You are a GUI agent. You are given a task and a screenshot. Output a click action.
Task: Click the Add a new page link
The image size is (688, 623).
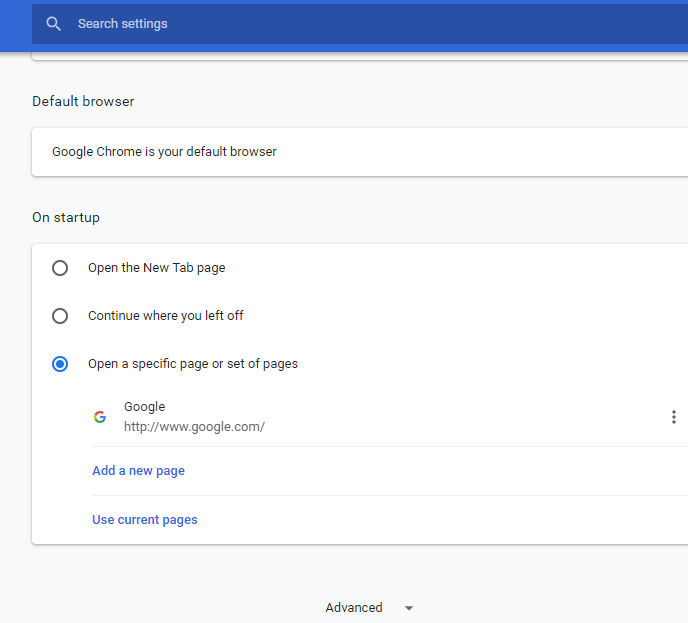(138, 471)
